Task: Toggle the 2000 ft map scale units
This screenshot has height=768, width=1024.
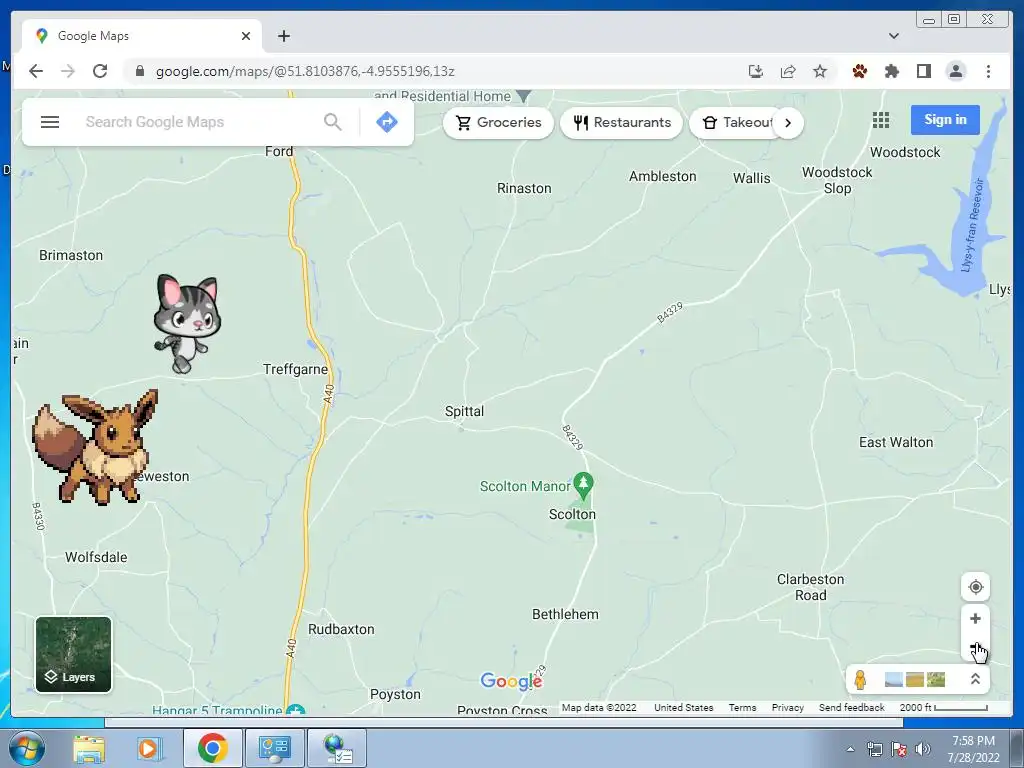Action: point(943,707)
